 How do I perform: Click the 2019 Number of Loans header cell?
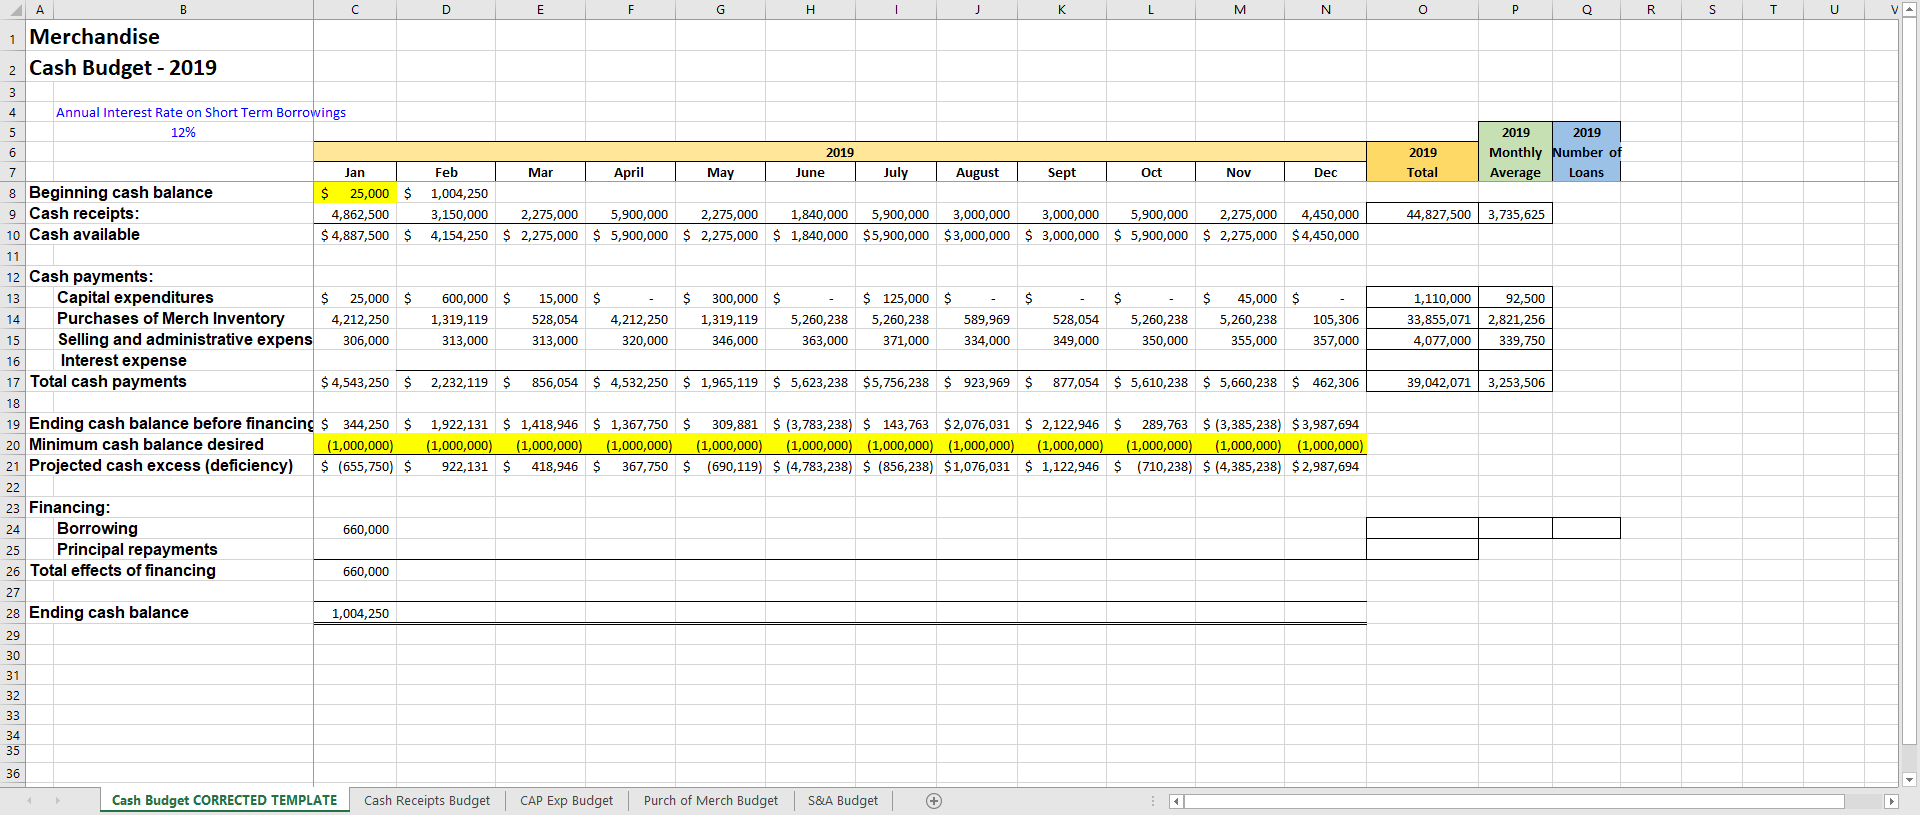coord(1586,152)
